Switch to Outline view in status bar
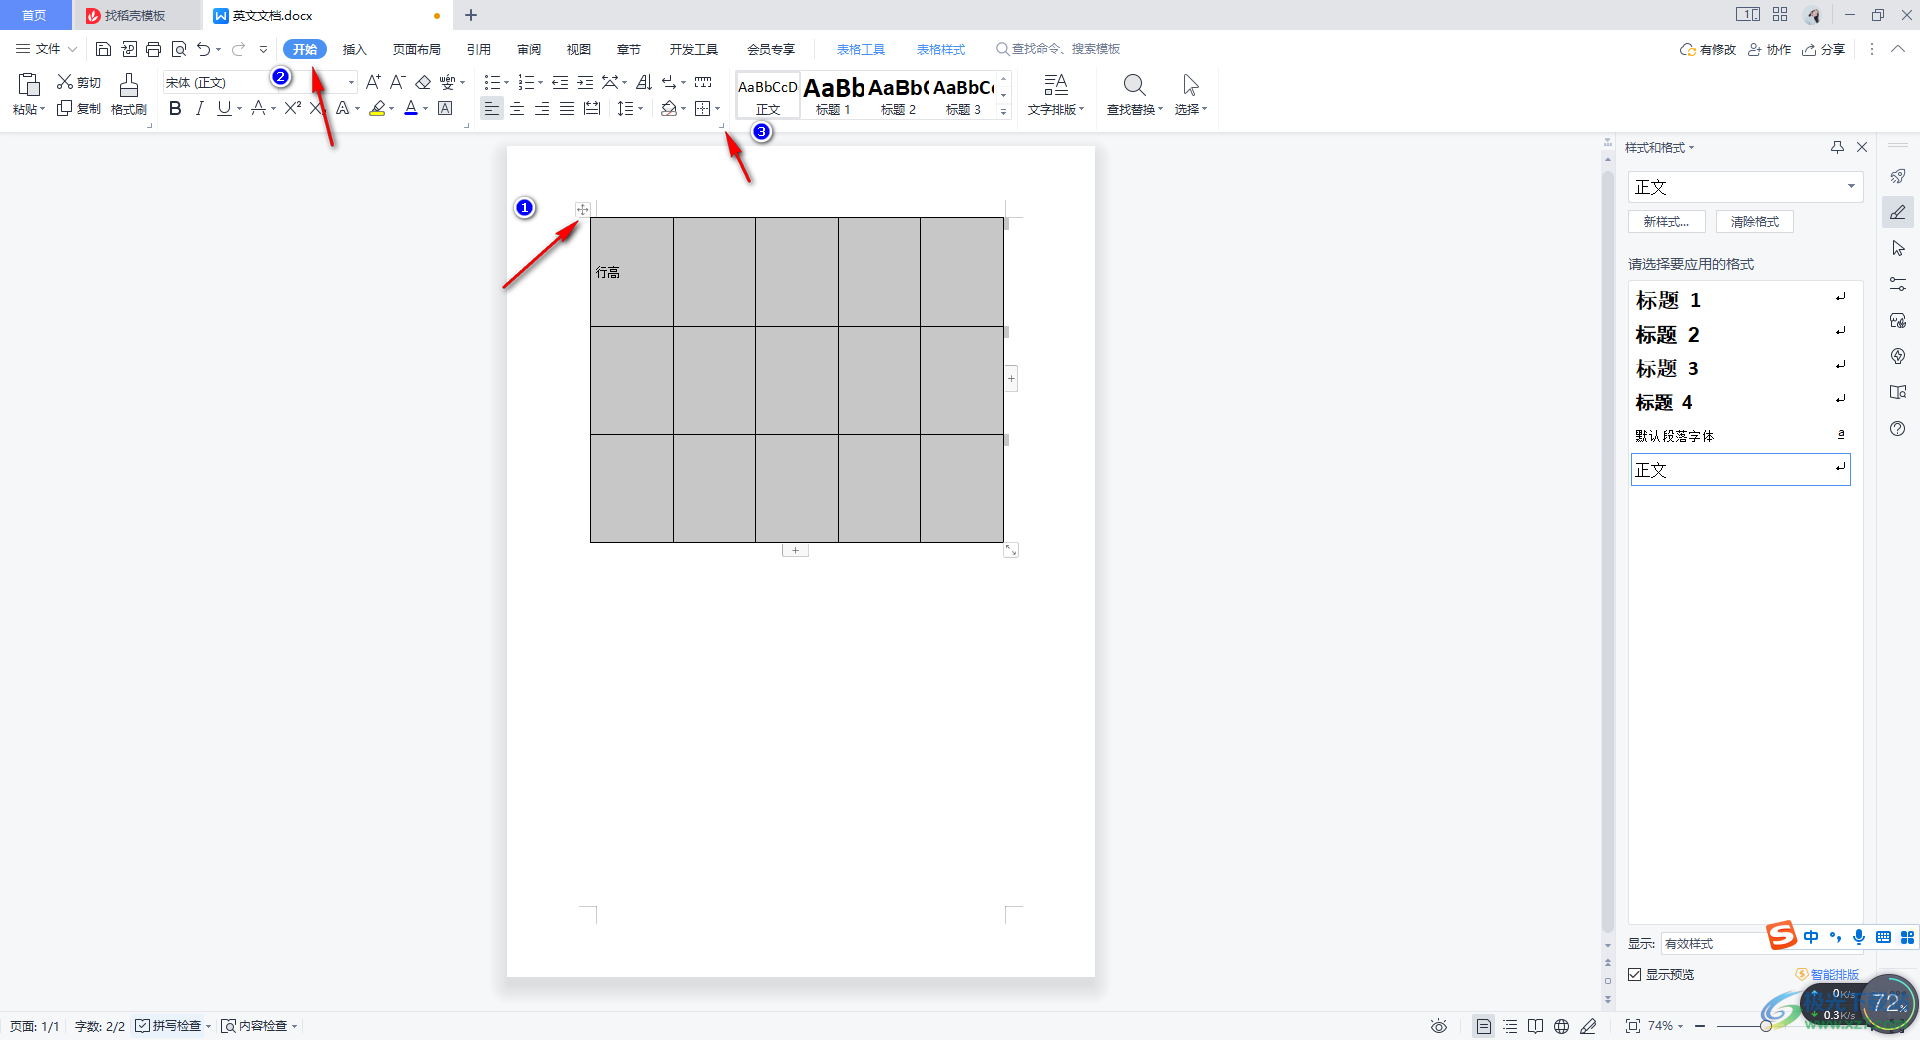 pyautogui.click(x=1510, y=1026)
